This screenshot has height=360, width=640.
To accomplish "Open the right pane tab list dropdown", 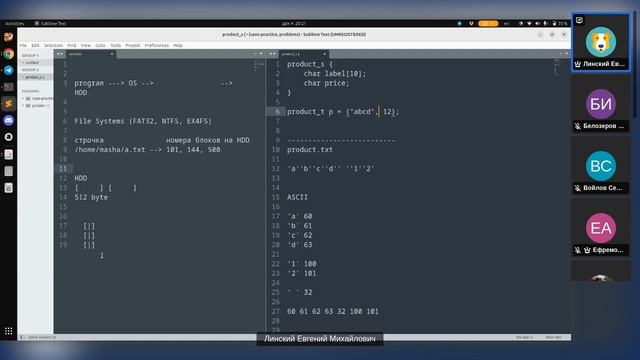I will pos(567,54).
